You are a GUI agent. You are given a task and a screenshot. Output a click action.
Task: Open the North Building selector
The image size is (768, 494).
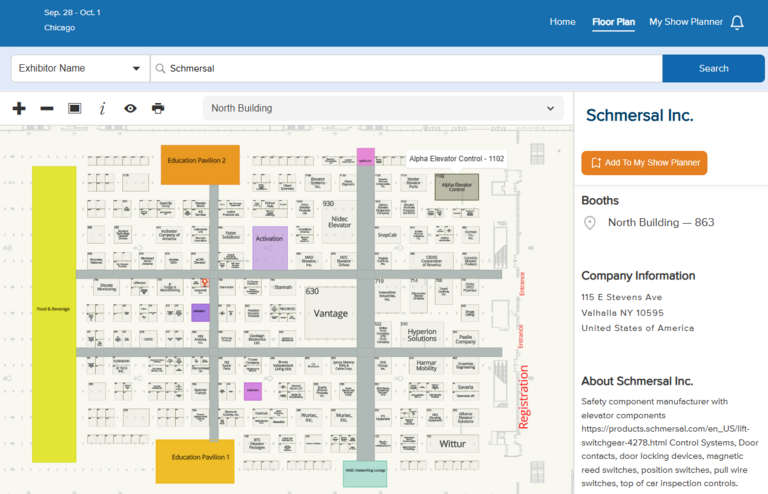383,108
